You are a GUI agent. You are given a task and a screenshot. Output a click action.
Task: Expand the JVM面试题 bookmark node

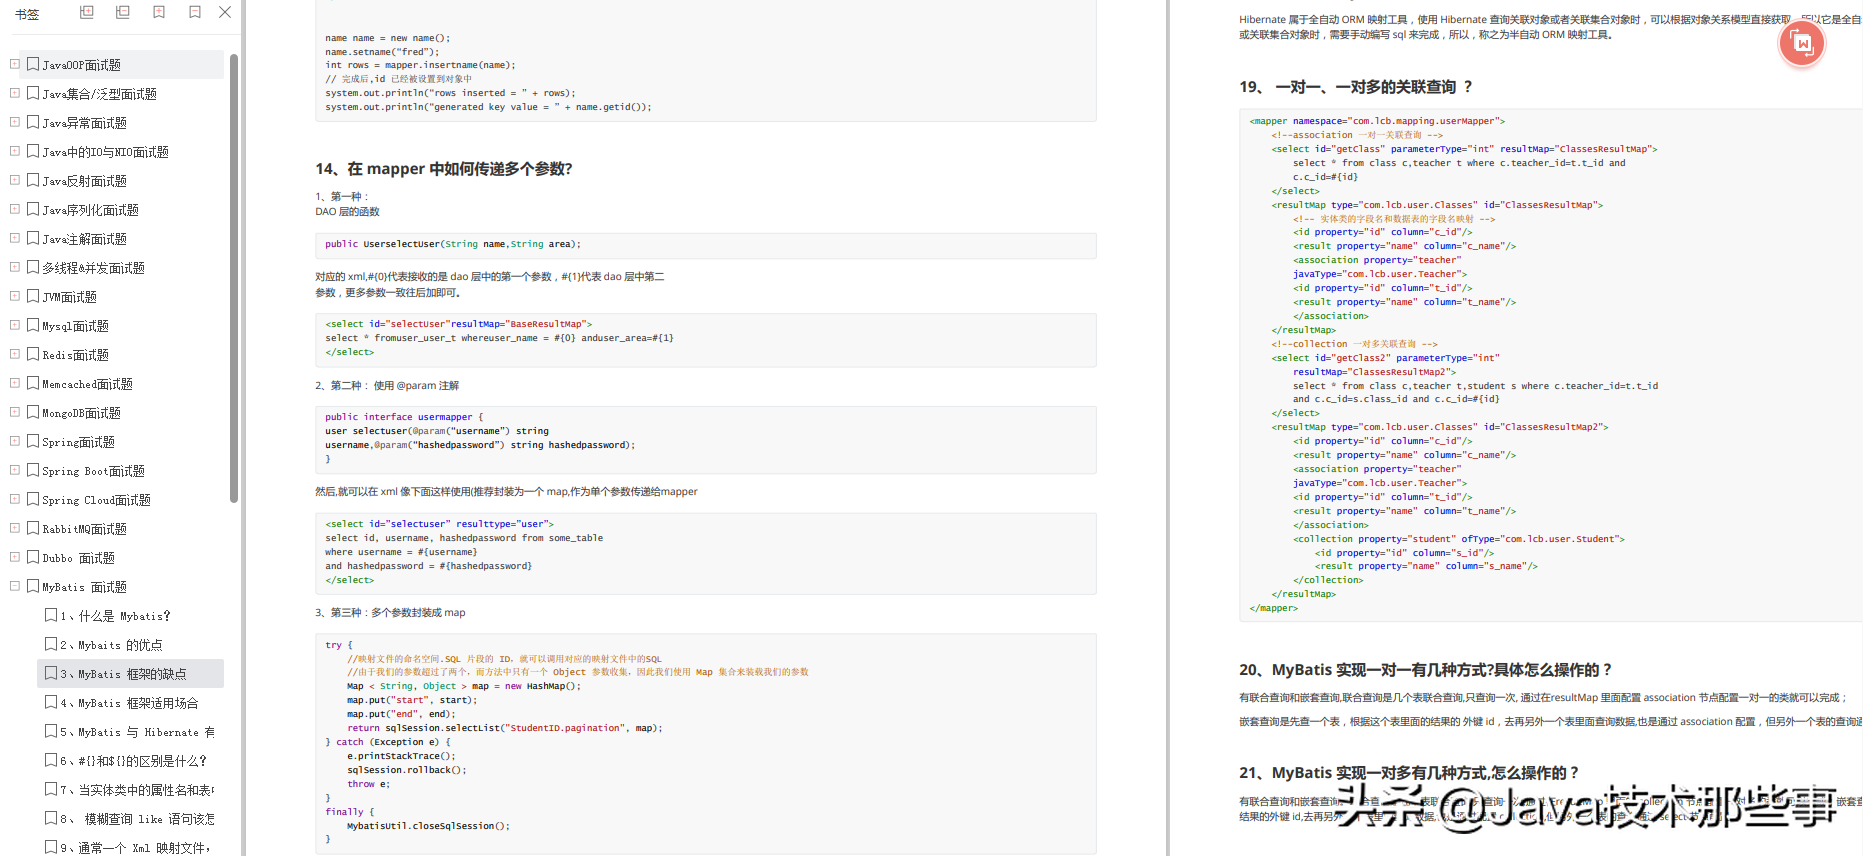tap(15, 296)
